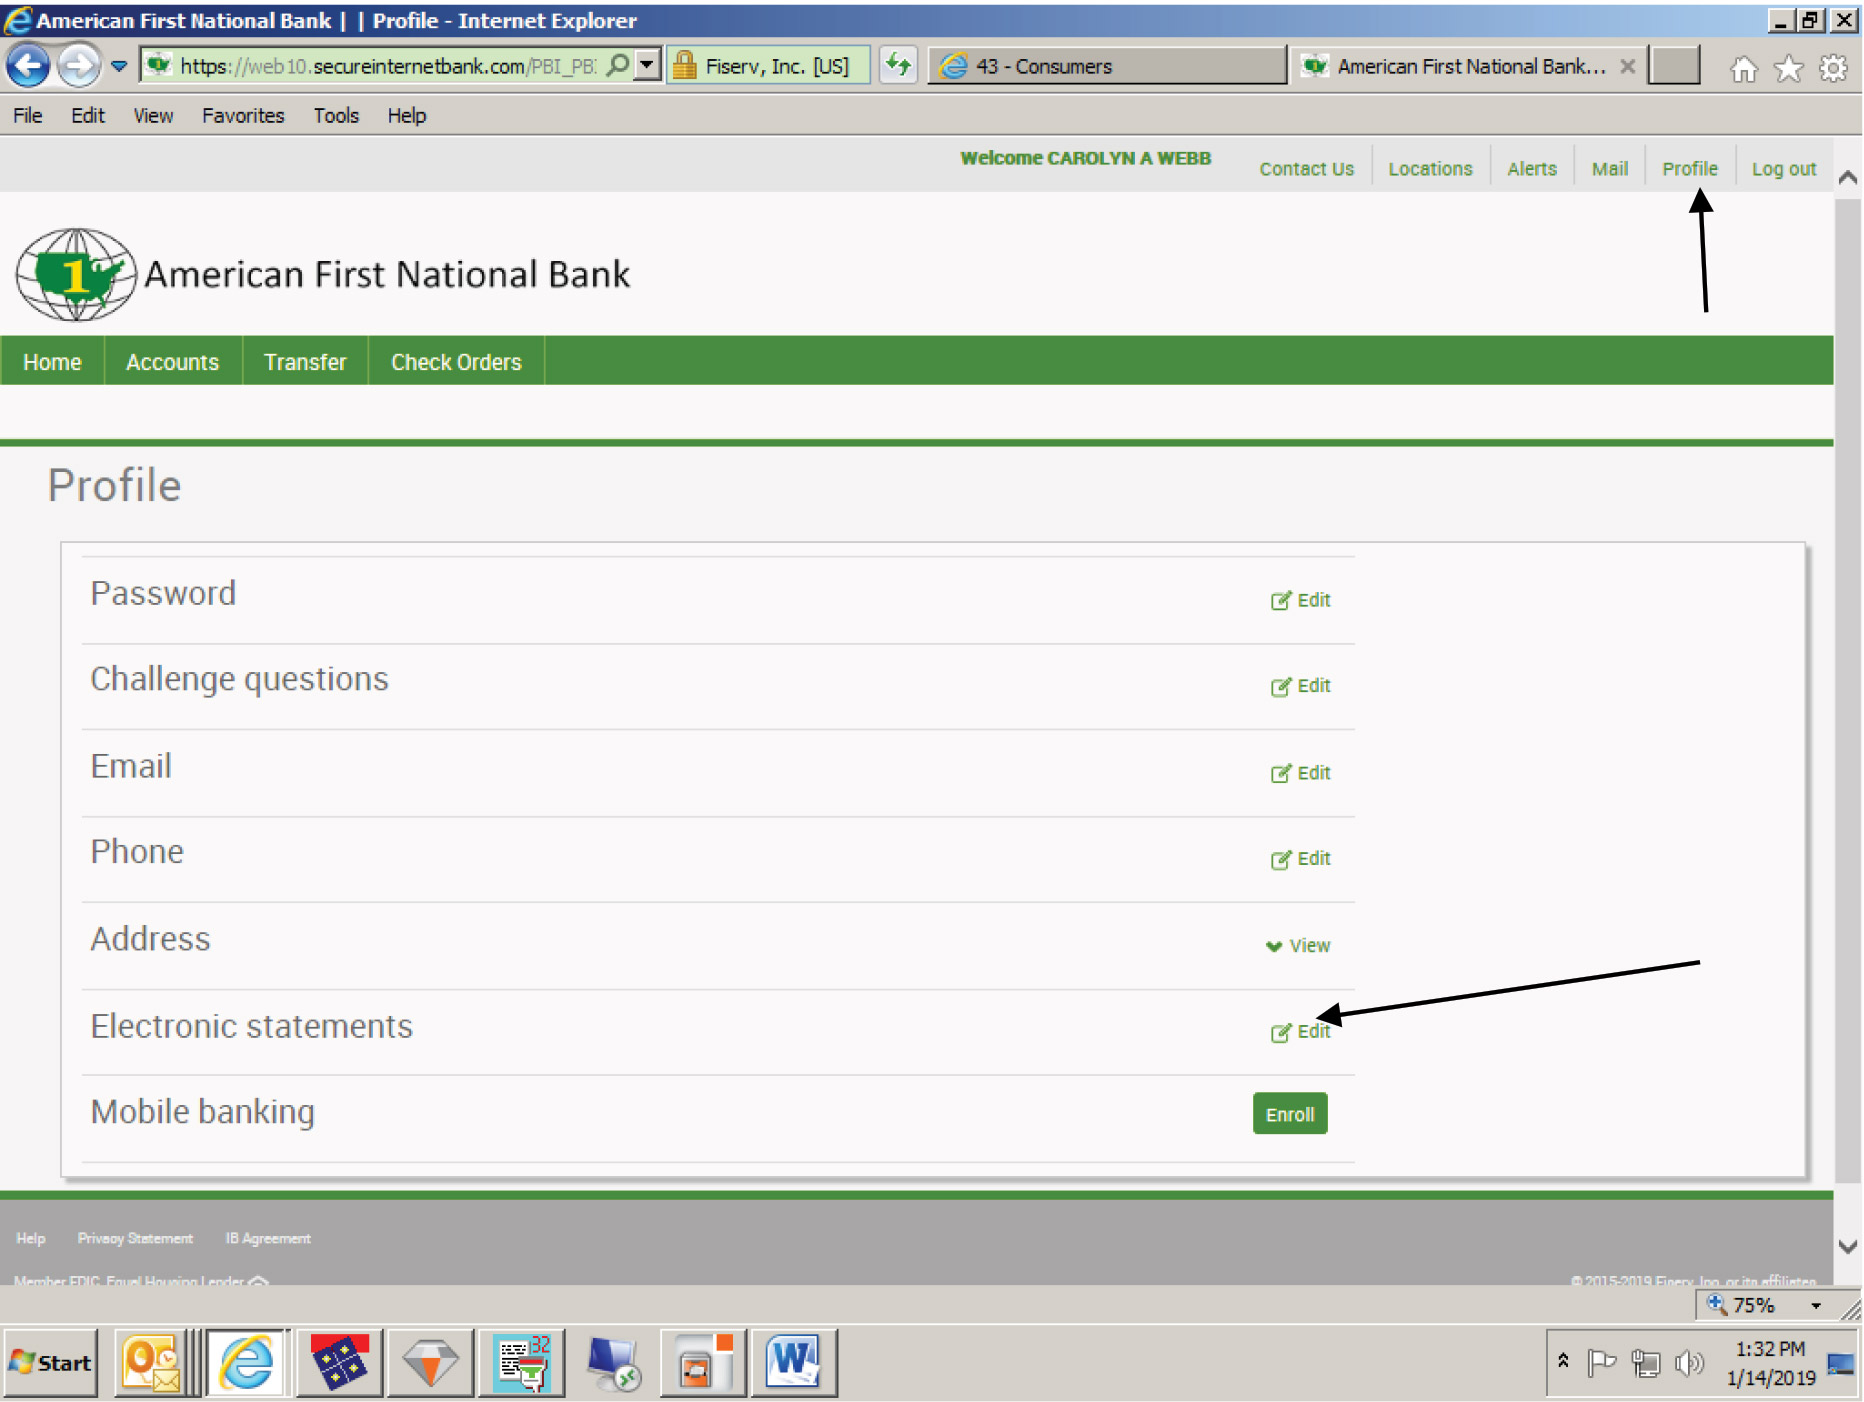
Task: Open the Accounts navigation tab
Action: (x=172, y=362)
